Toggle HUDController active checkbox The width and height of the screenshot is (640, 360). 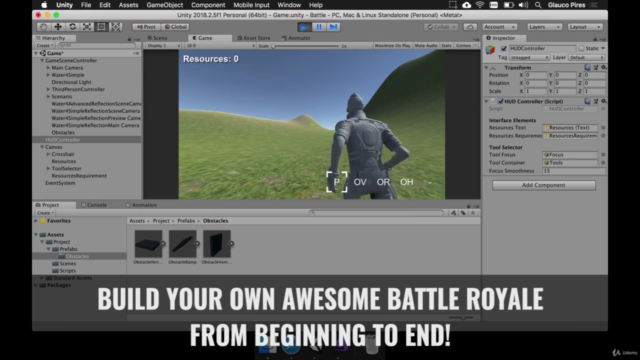tap(503, 48)
